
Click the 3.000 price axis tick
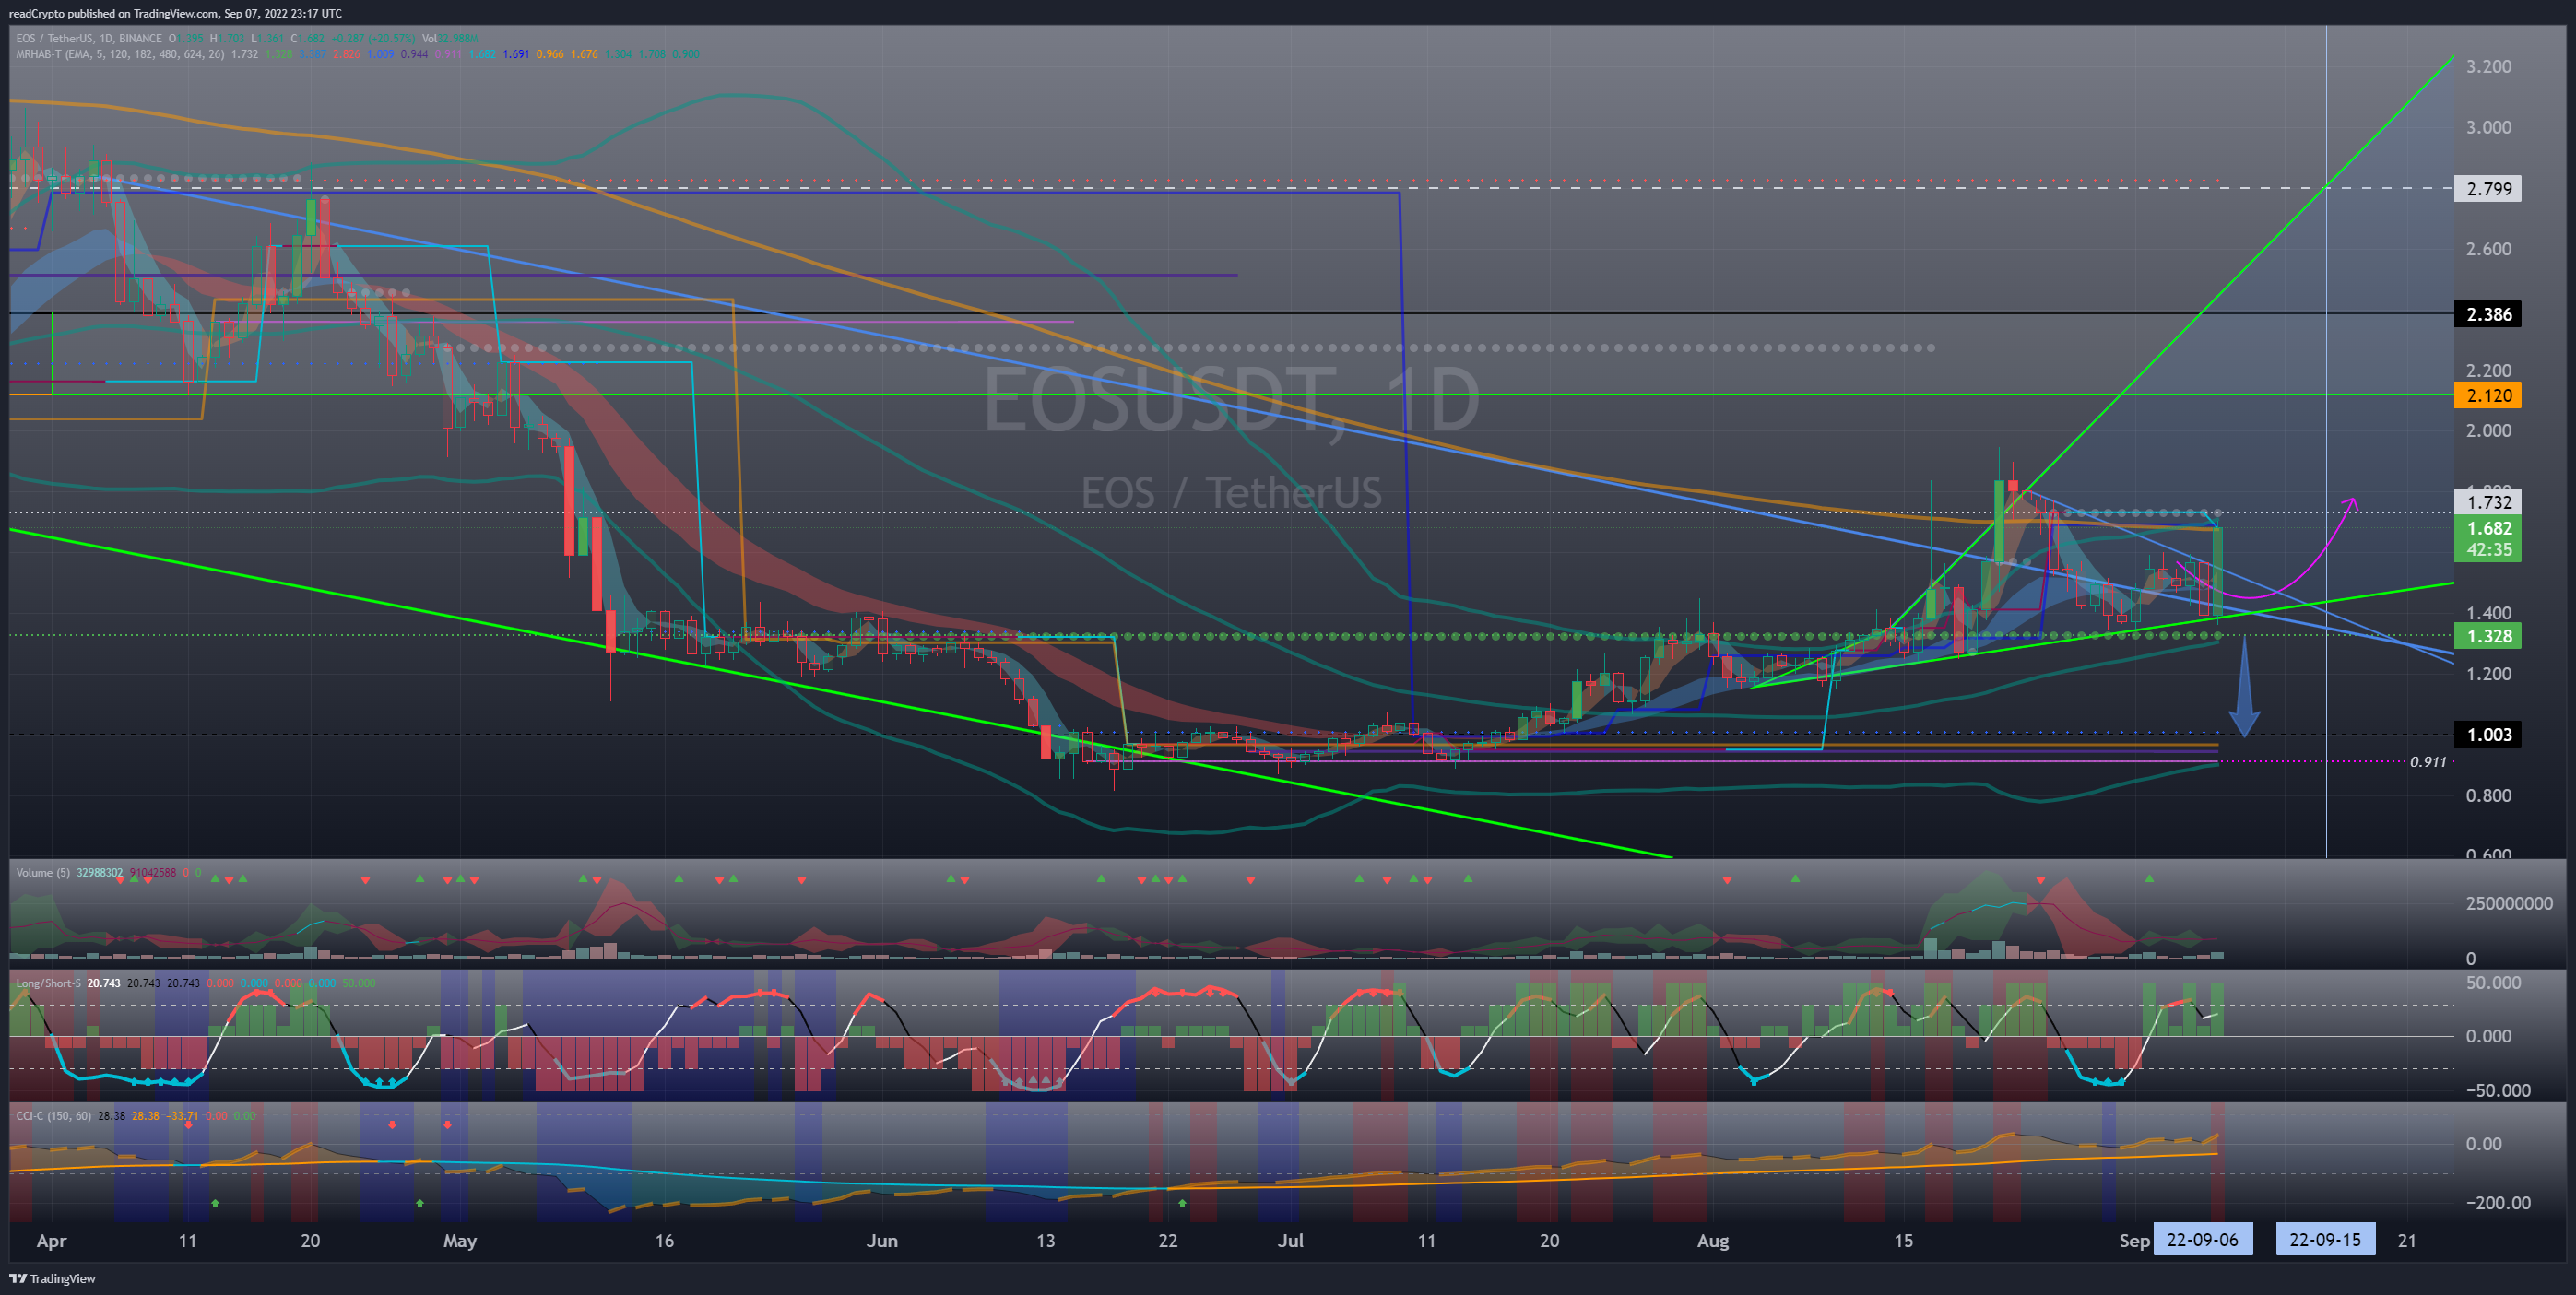2488,127
